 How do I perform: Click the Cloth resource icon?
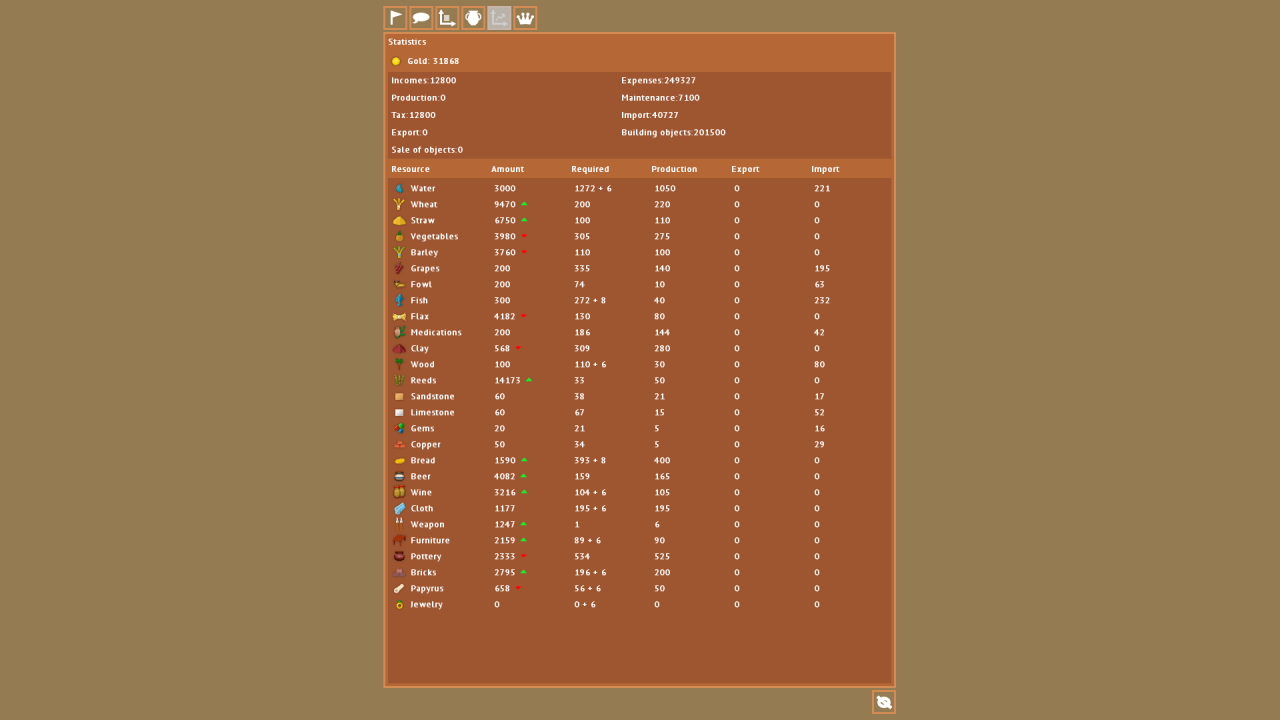[x=399, y=508]
